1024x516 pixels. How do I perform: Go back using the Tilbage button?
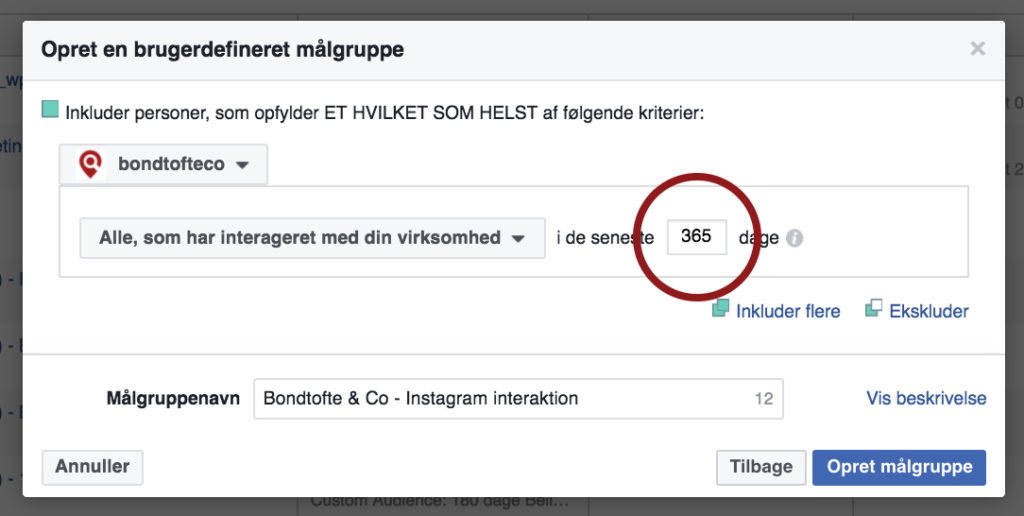pos(761,467)
